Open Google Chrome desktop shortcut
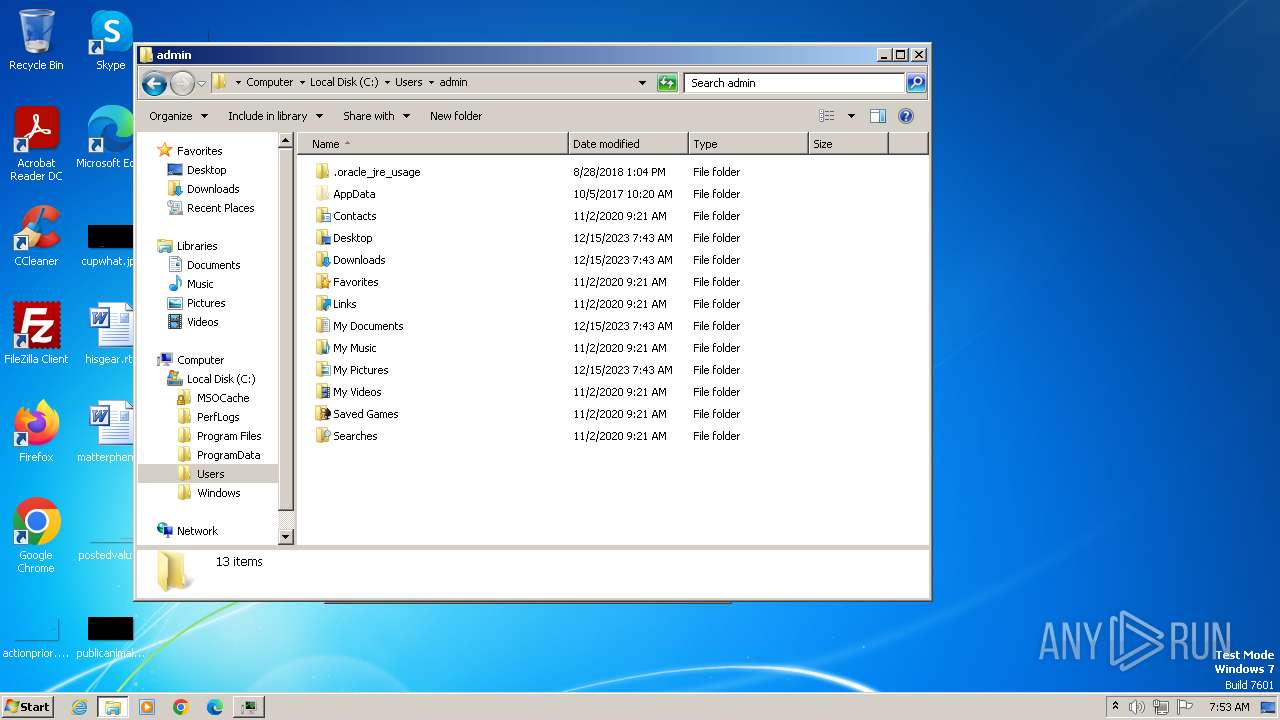This screenshot has height=720, width=1280. pos(36,536)
